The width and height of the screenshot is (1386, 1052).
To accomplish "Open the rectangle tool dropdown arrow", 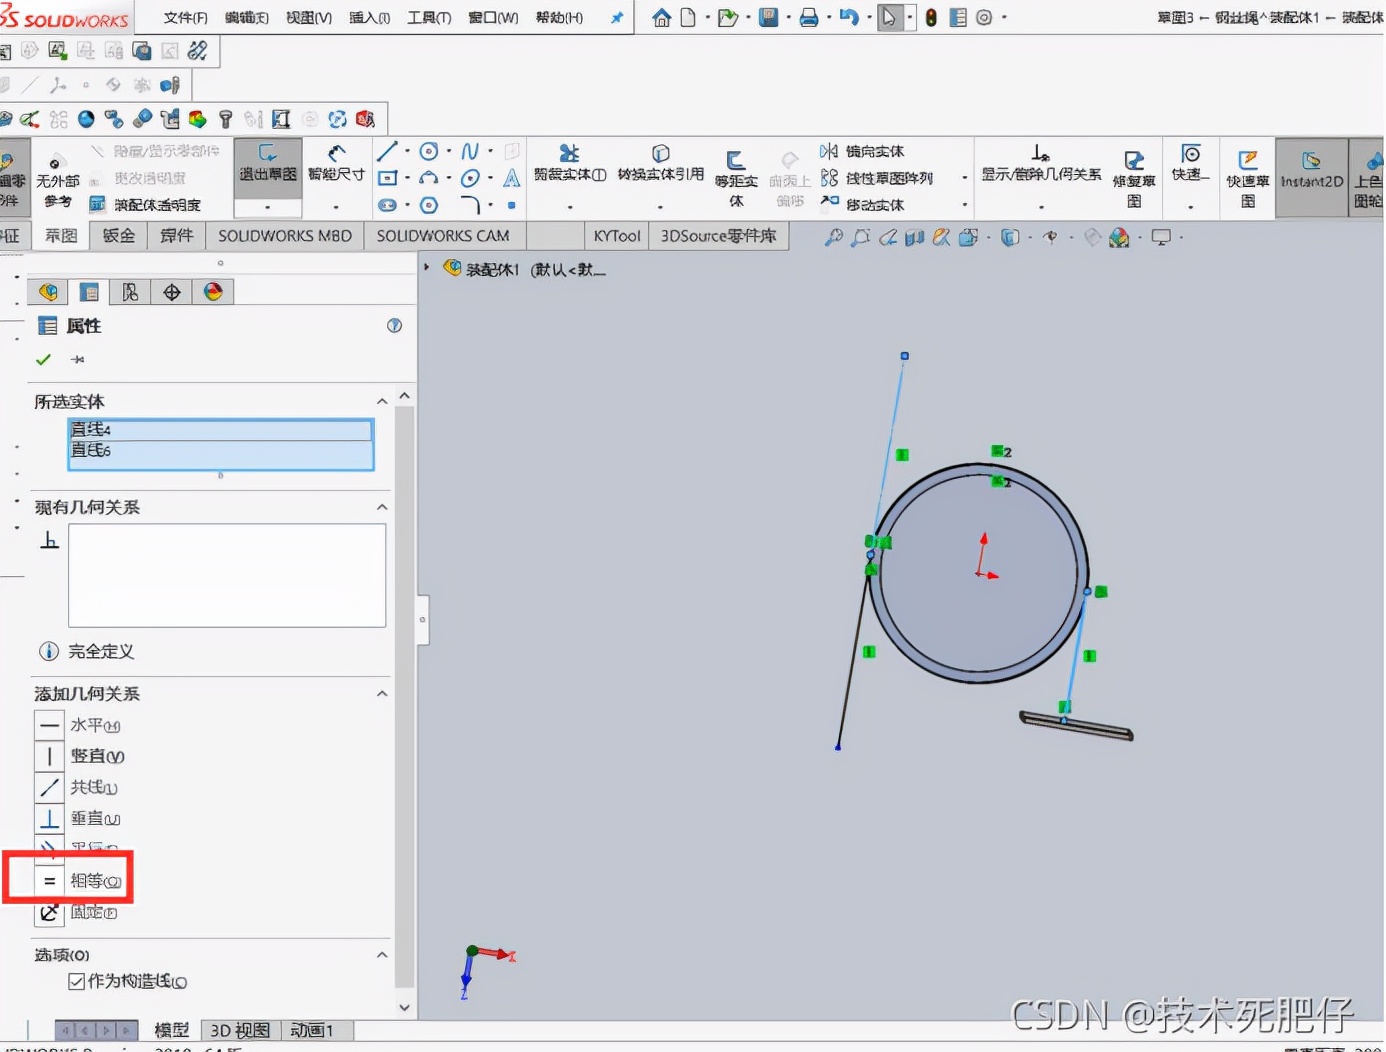I will coord(405,177).
